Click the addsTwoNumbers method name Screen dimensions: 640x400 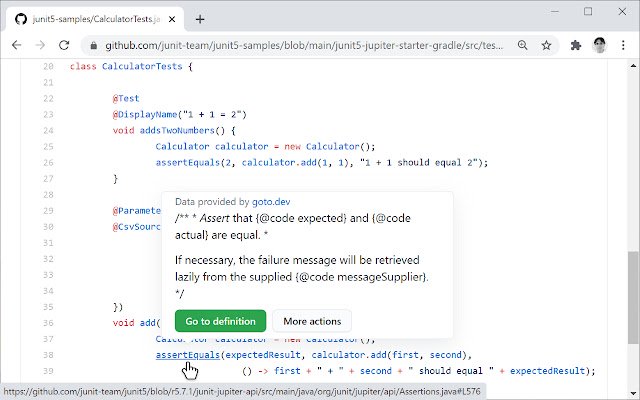click(x=177, y=131)
